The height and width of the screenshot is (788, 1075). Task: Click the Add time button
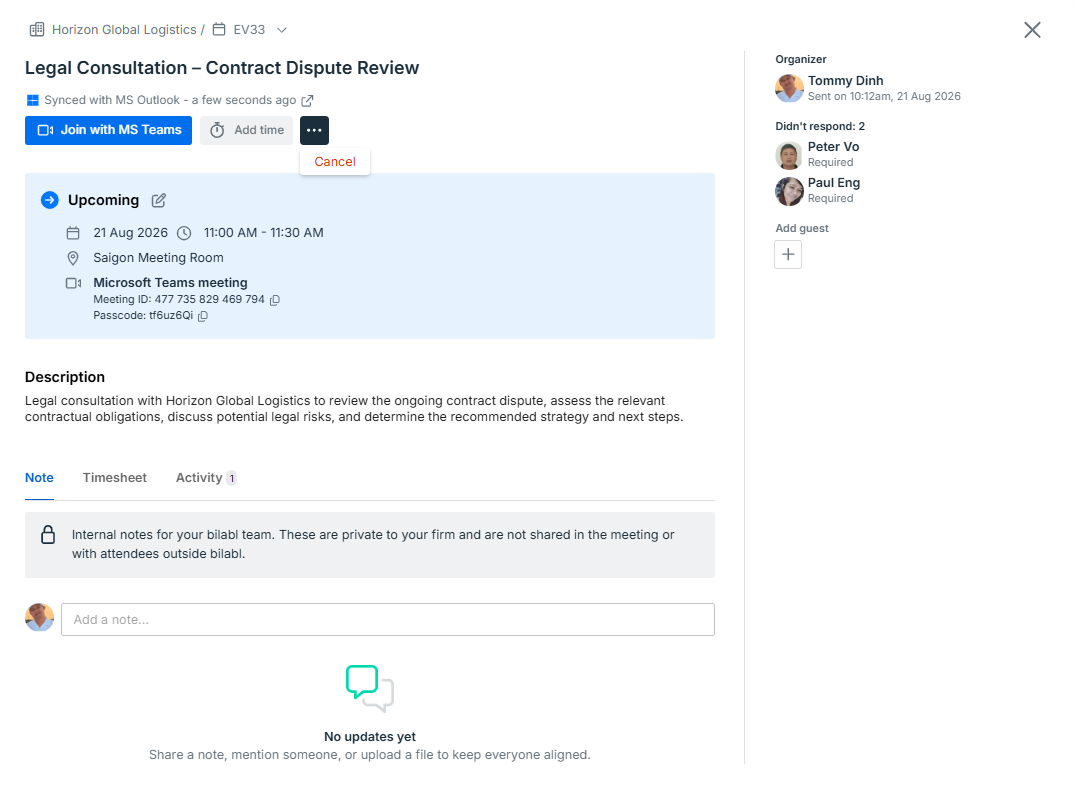(x=247, y=130)
